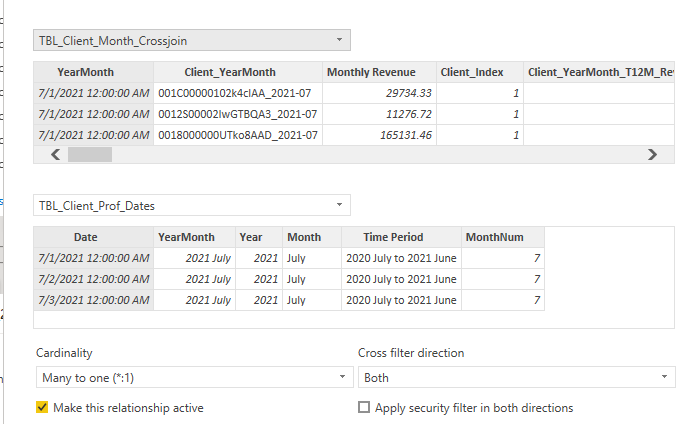
Task: Select the Client_YearMonth_T12M column header
Action: 599,72
